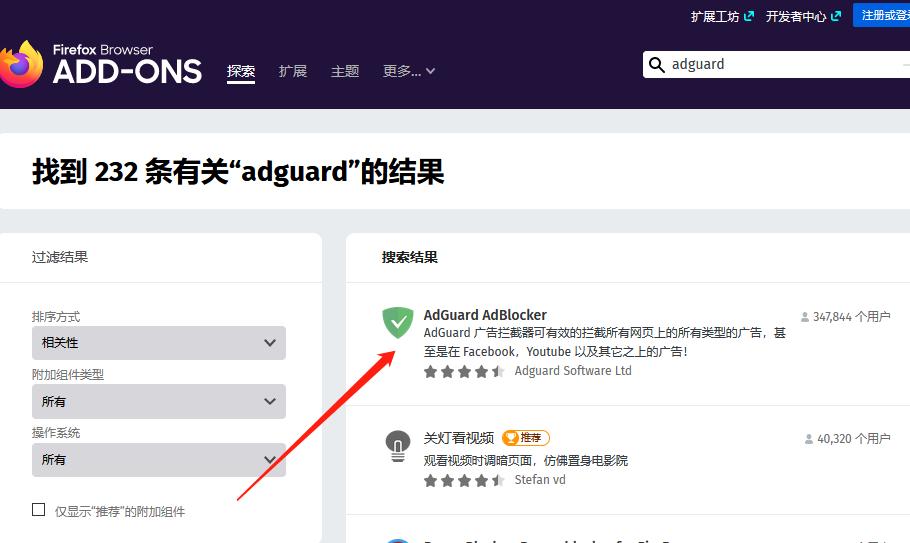910x543 pixels.
Task: Click the 注册或登录 button
Action: 882,15
